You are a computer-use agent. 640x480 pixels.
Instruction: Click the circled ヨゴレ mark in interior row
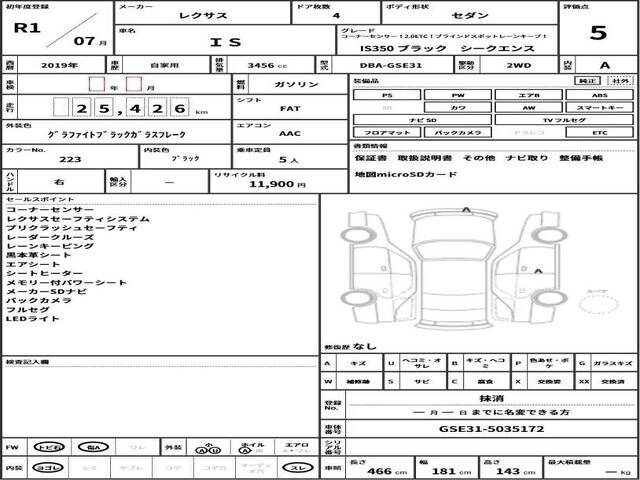[48, 467]
